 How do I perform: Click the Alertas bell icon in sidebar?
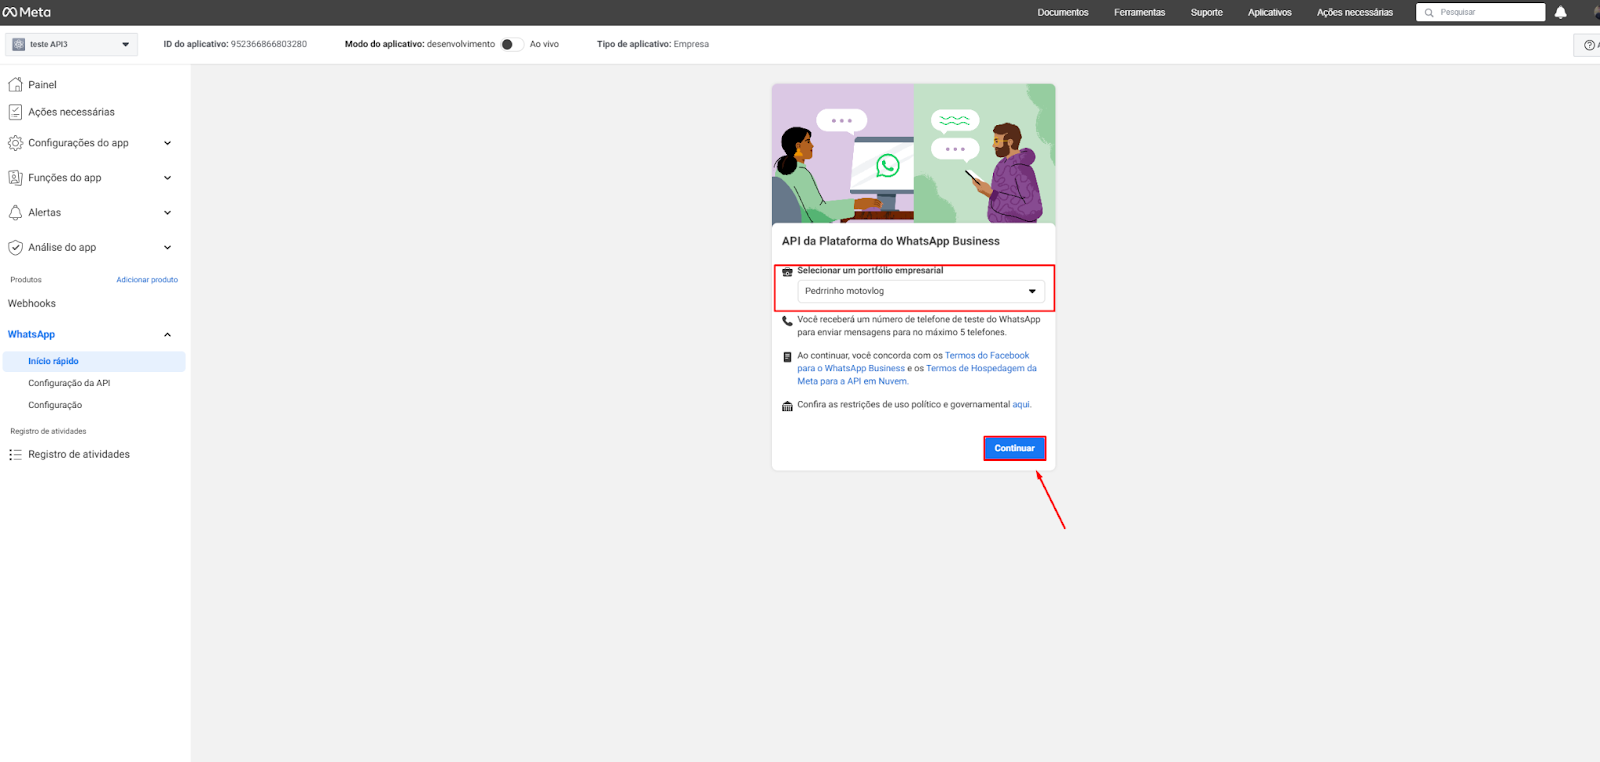(15, 213)
